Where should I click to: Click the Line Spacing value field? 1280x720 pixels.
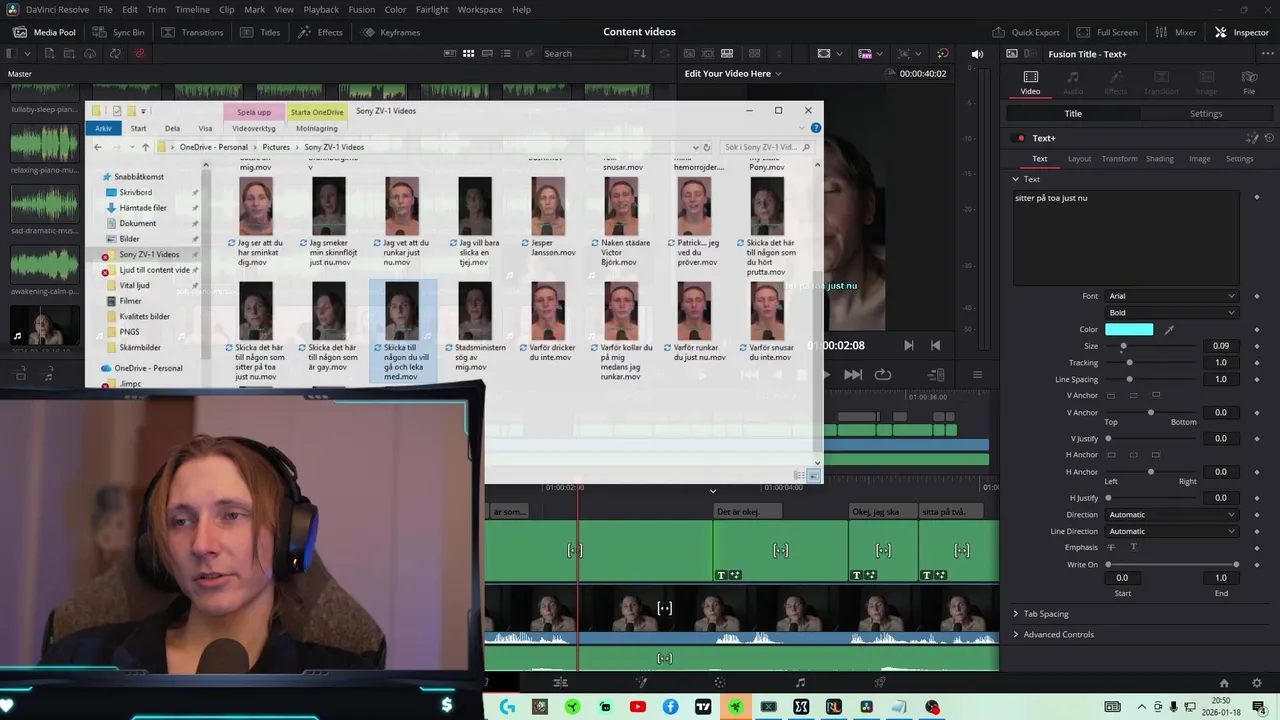pyautogui.click(x=1221, y=379)
